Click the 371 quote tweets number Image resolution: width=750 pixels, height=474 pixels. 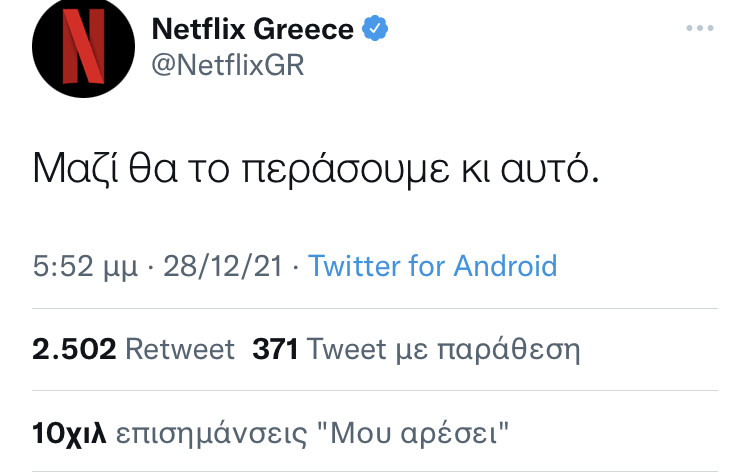tap(276, 349)
